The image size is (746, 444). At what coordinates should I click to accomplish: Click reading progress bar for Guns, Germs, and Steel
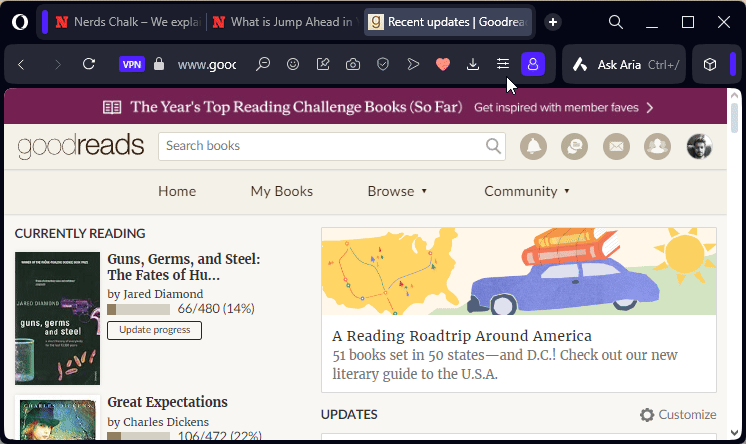coord(138,310)
